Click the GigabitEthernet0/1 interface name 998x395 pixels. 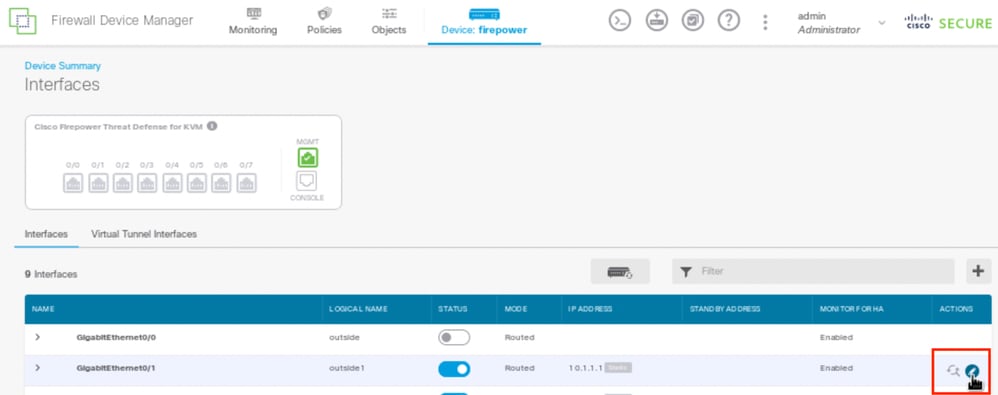(x=116, y=368)
